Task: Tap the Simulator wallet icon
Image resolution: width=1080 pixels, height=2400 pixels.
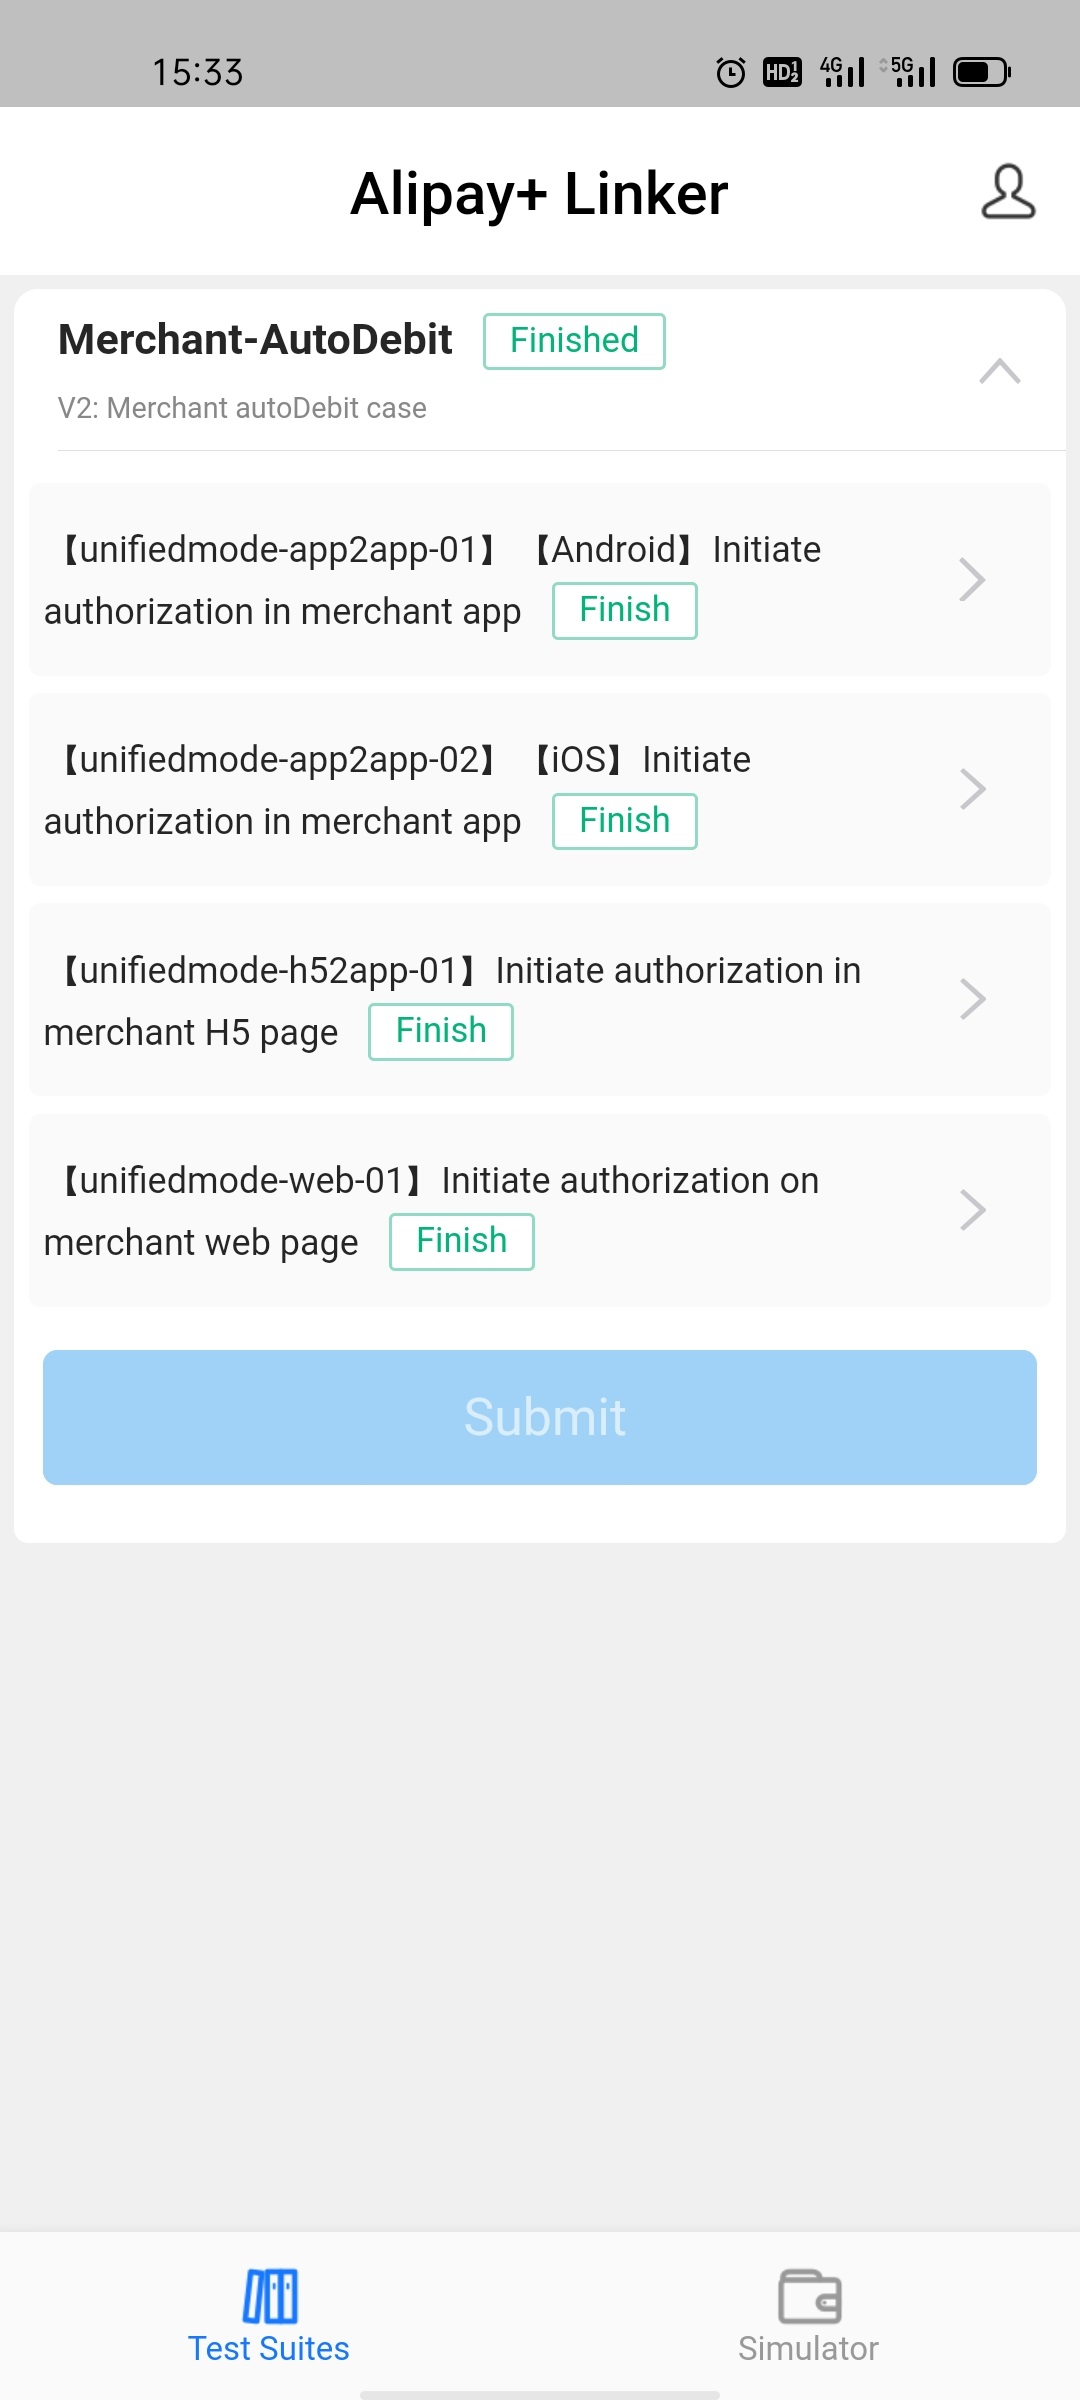Action: click(x=809, y=2295)
